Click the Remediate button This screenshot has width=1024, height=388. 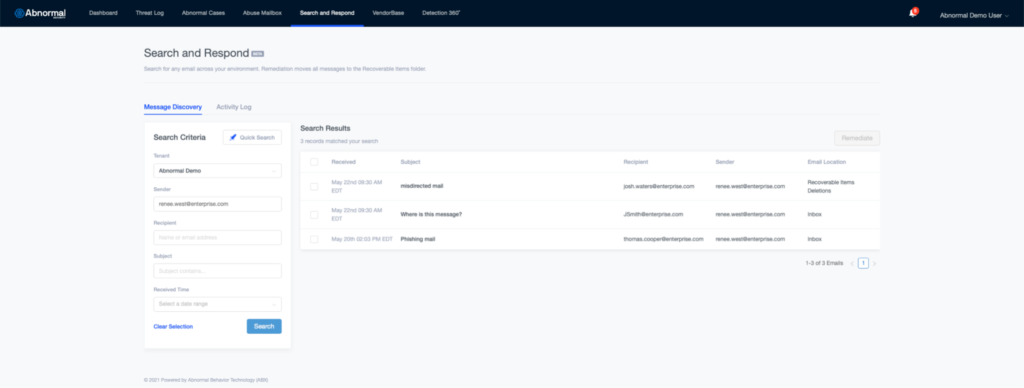[857, 138]
